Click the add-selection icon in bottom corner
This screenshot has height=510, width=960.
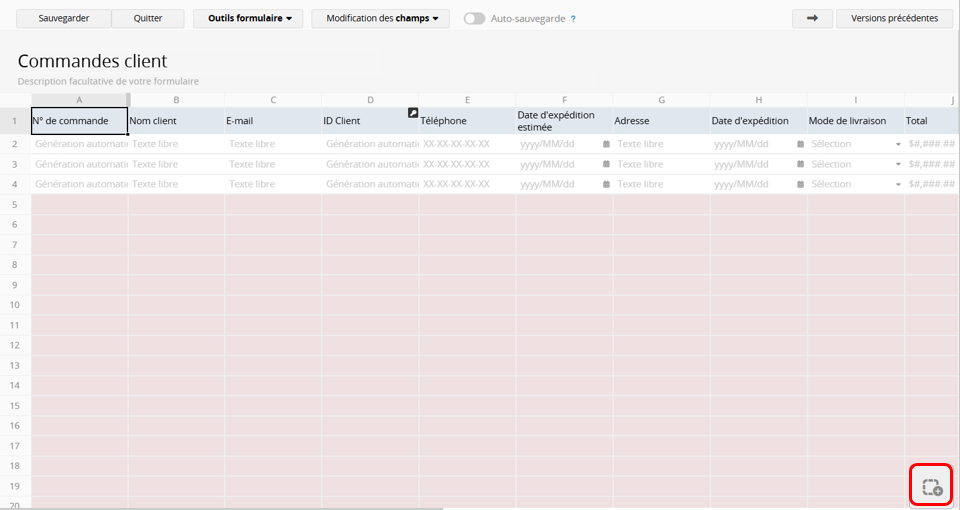coord(931,487)
